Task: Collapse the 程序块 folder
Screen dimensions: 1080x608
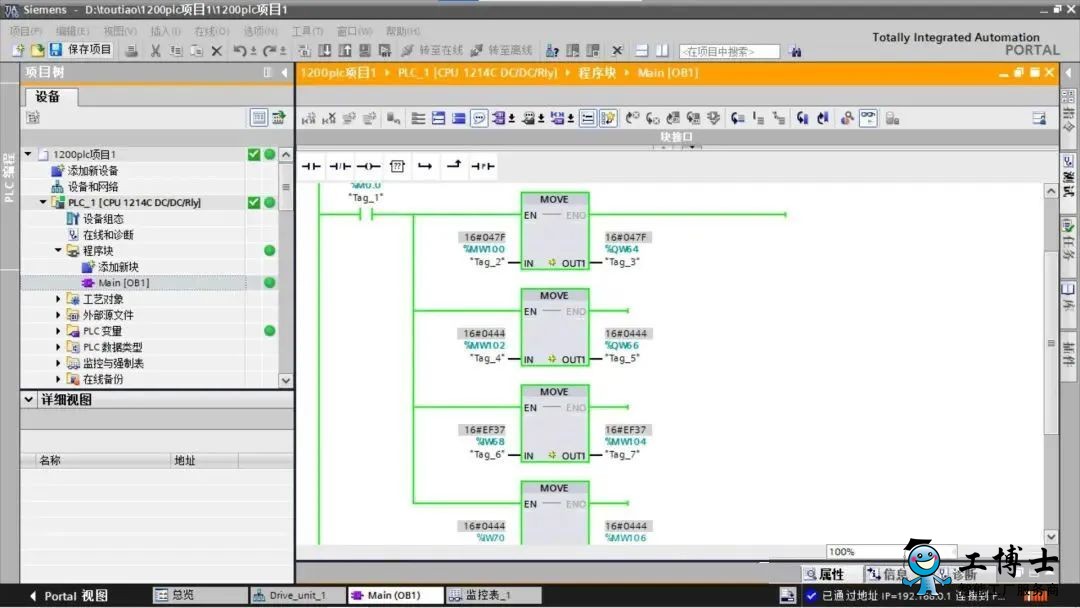Action: (x=59, y=251)
